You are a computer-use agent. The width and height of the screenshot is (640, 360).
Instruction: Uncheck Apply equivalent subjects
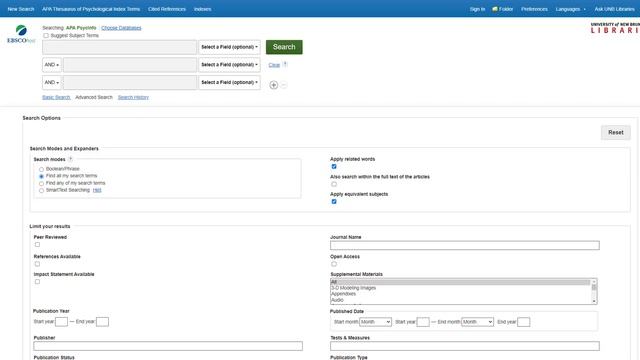(334, 202)
